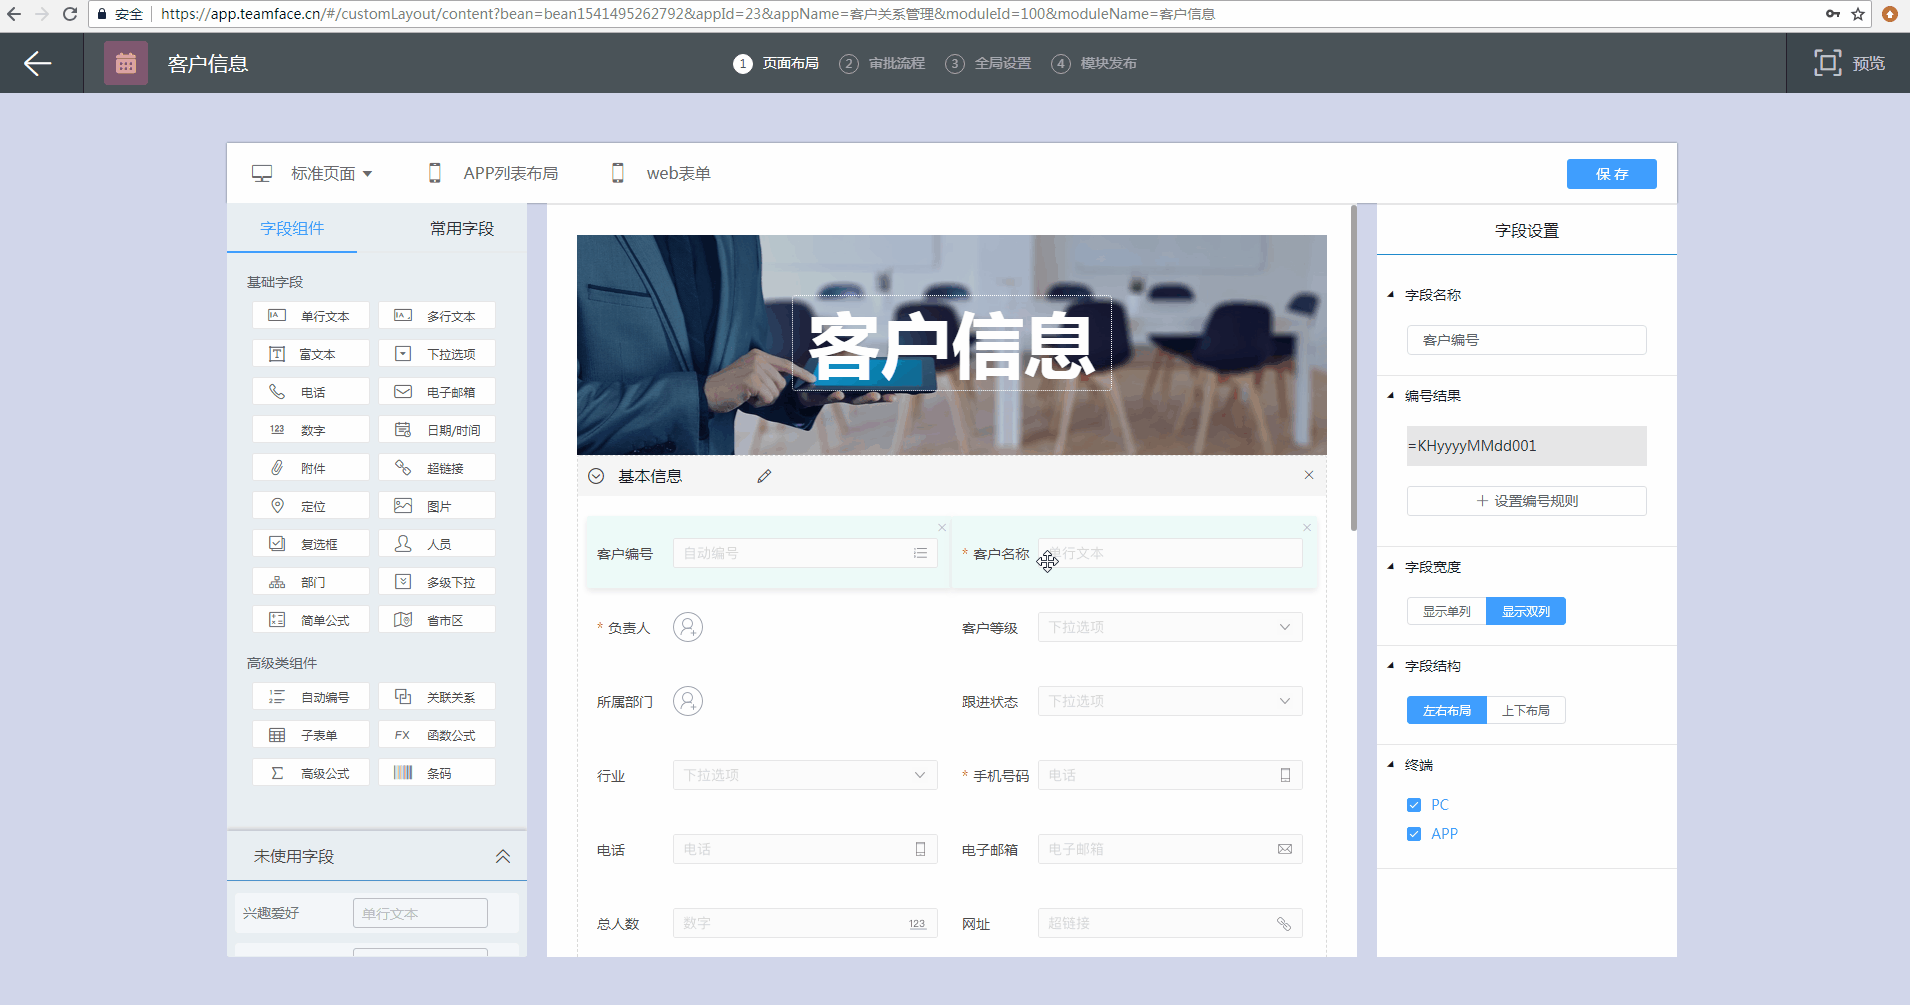Select the 附件 attachment component

[x=311, y=468]
